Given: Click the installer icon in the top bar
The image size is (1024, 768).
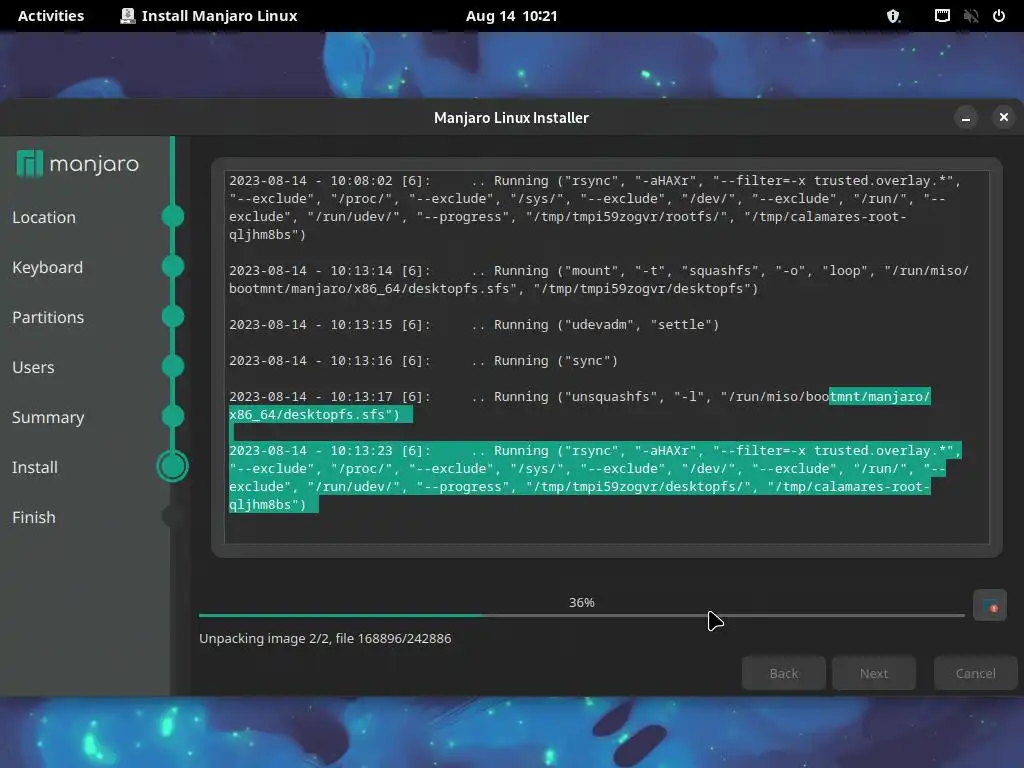Looking at the screenshot, I should 128,16.
